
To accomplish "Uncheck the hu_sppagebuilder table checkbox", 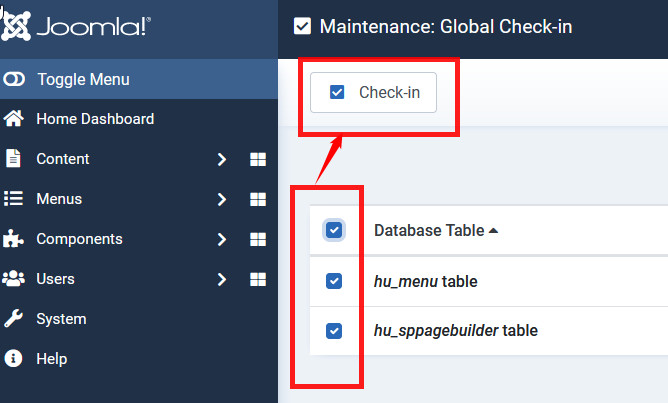I will pos(335,330).
